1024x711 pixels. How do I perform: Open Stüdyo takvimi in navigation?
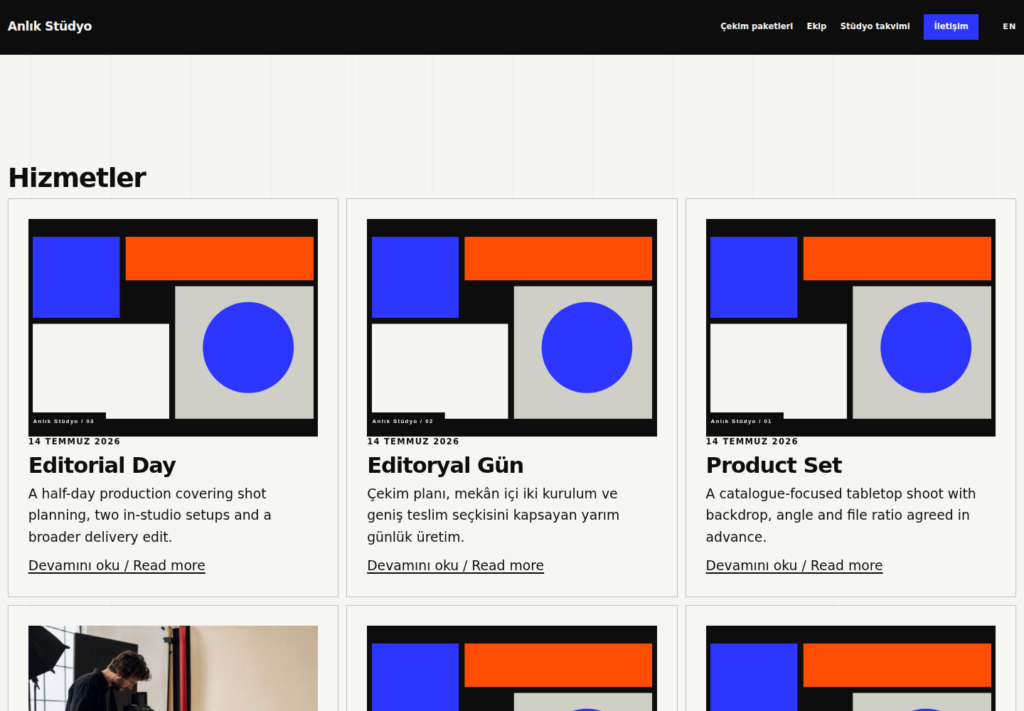coord(874,26)
